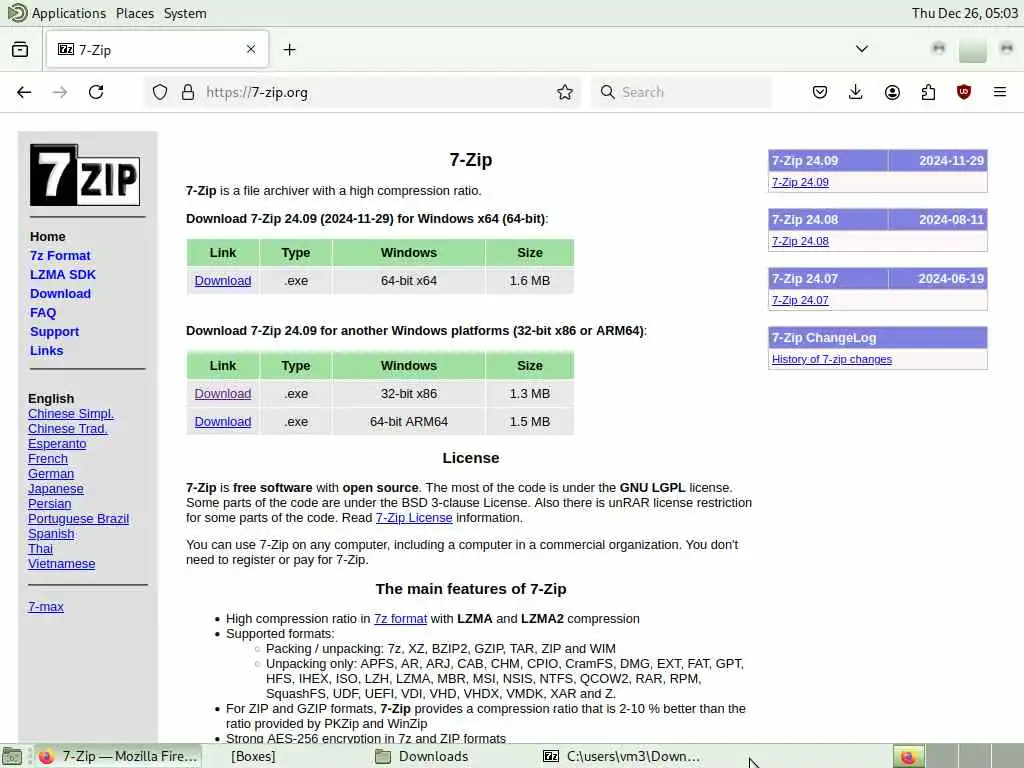Switch language to German
This screenshot has width=1024, height=768.
[x=51, y=473]
